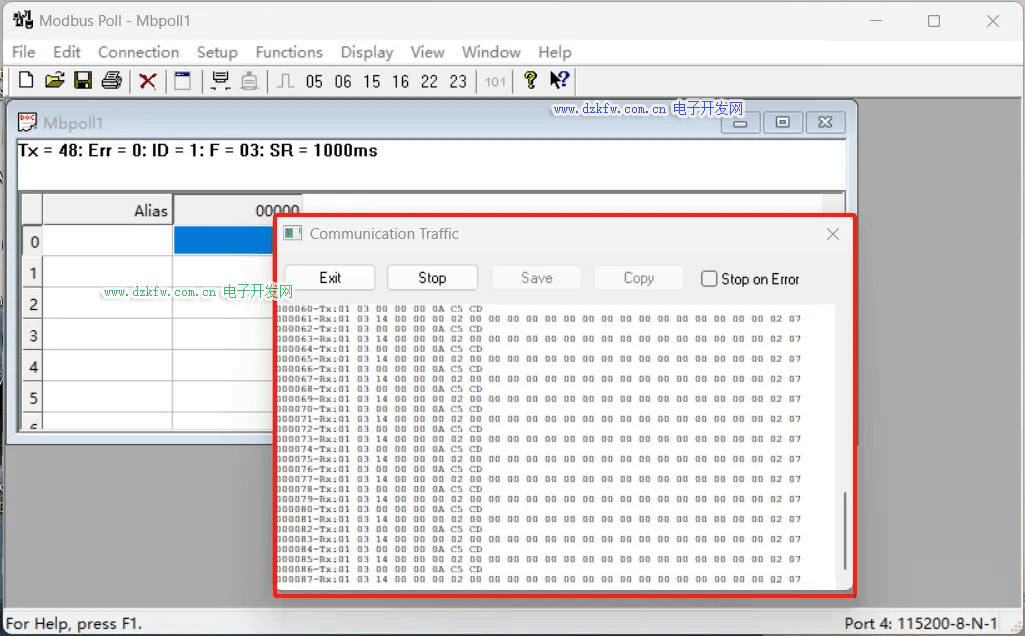Viewport: 1025px width, 636px height.
Task: Select row header 0
Action: (33, 241)
